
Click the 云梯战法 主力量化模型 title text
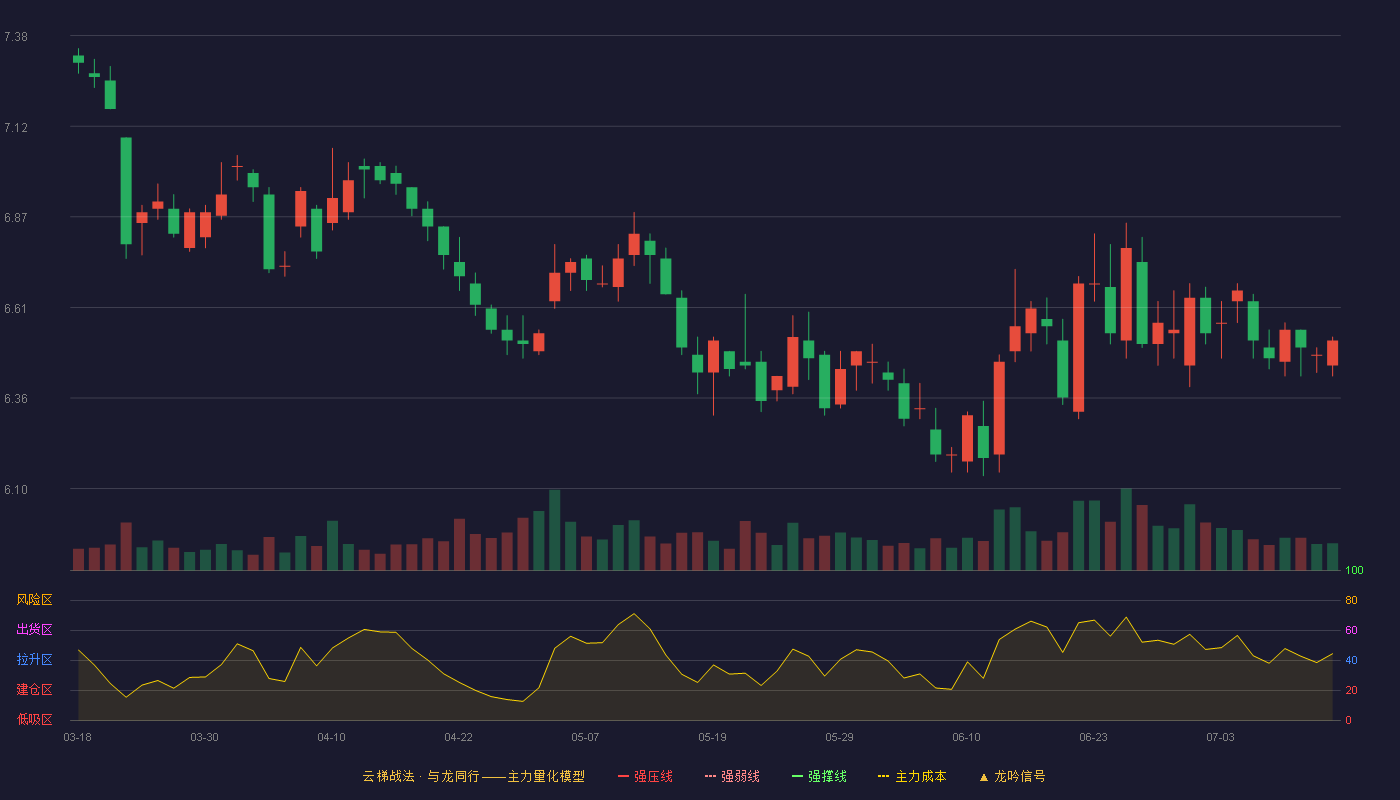tap(473, 776)
